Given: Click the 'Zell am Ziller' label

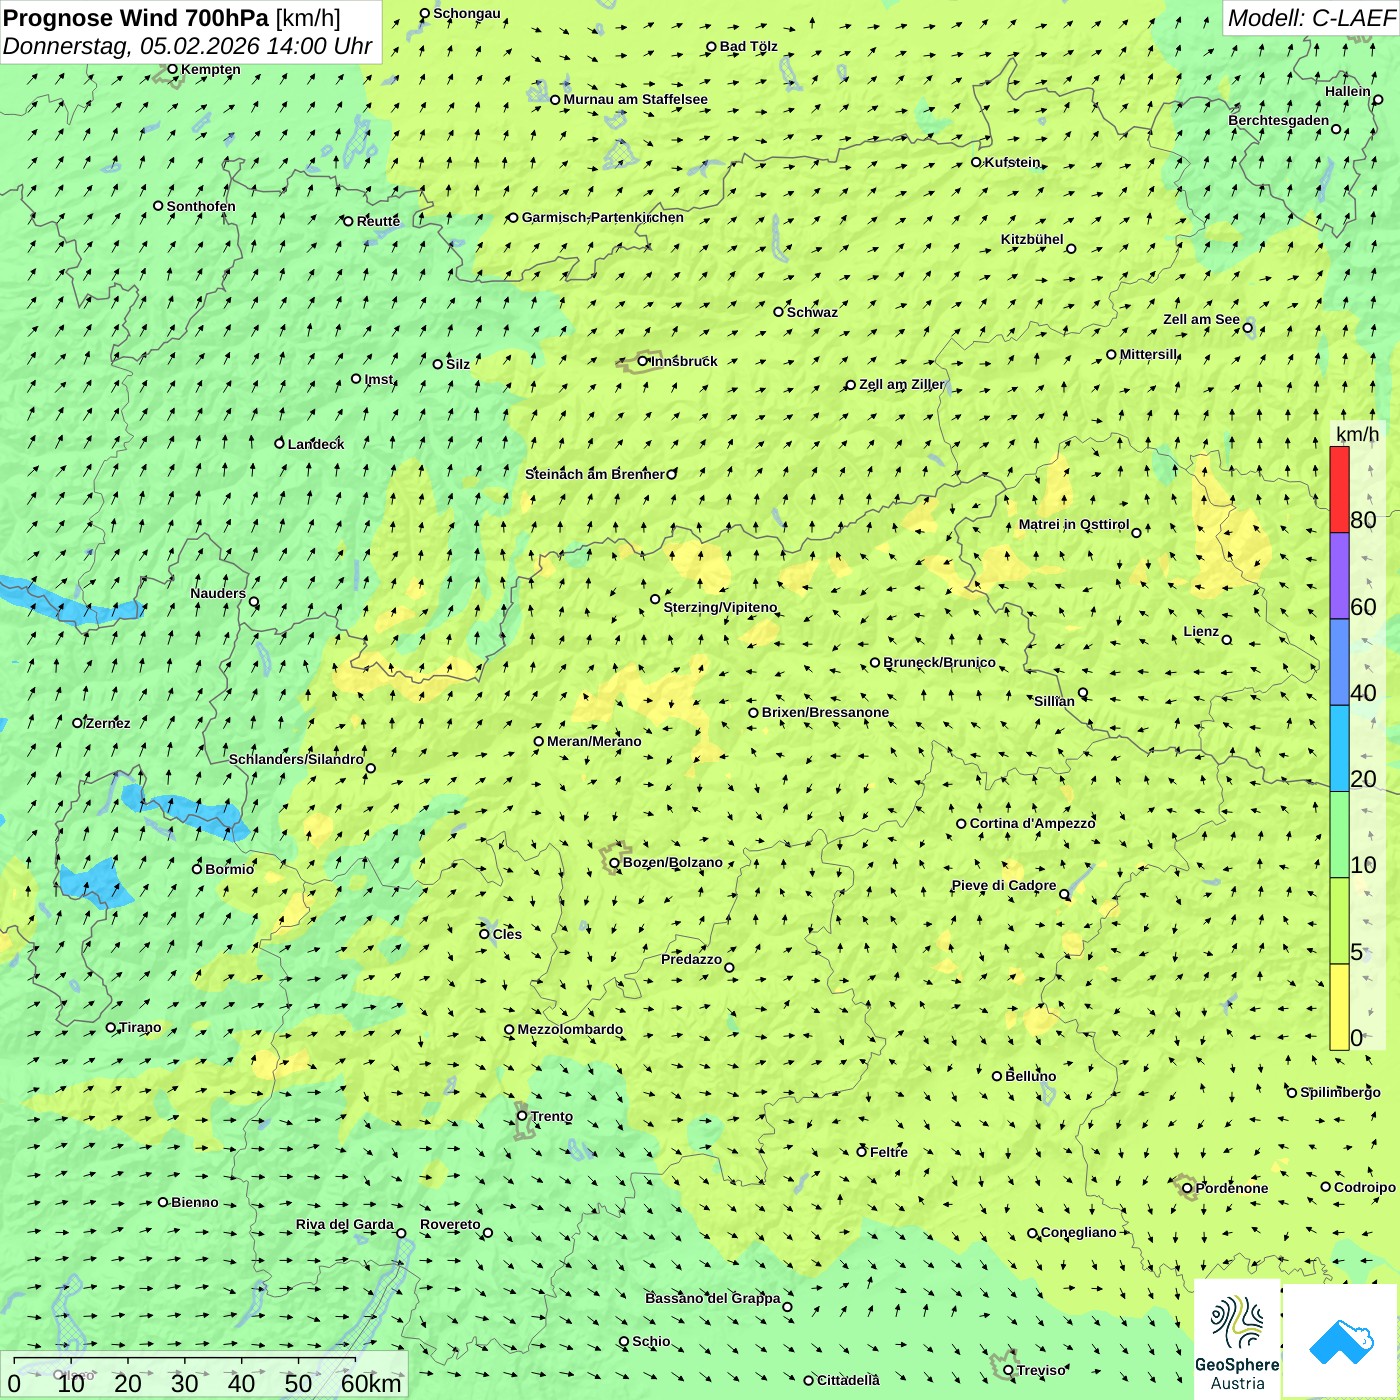Looking at the screenshot, I should tap(901, 384).
